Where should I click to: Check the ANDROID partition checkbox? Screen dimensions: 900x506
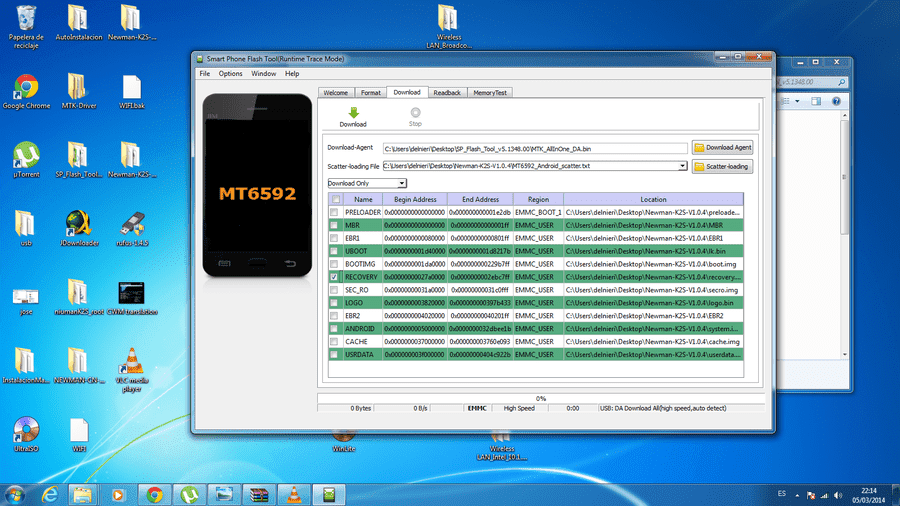tap(334, 329)
